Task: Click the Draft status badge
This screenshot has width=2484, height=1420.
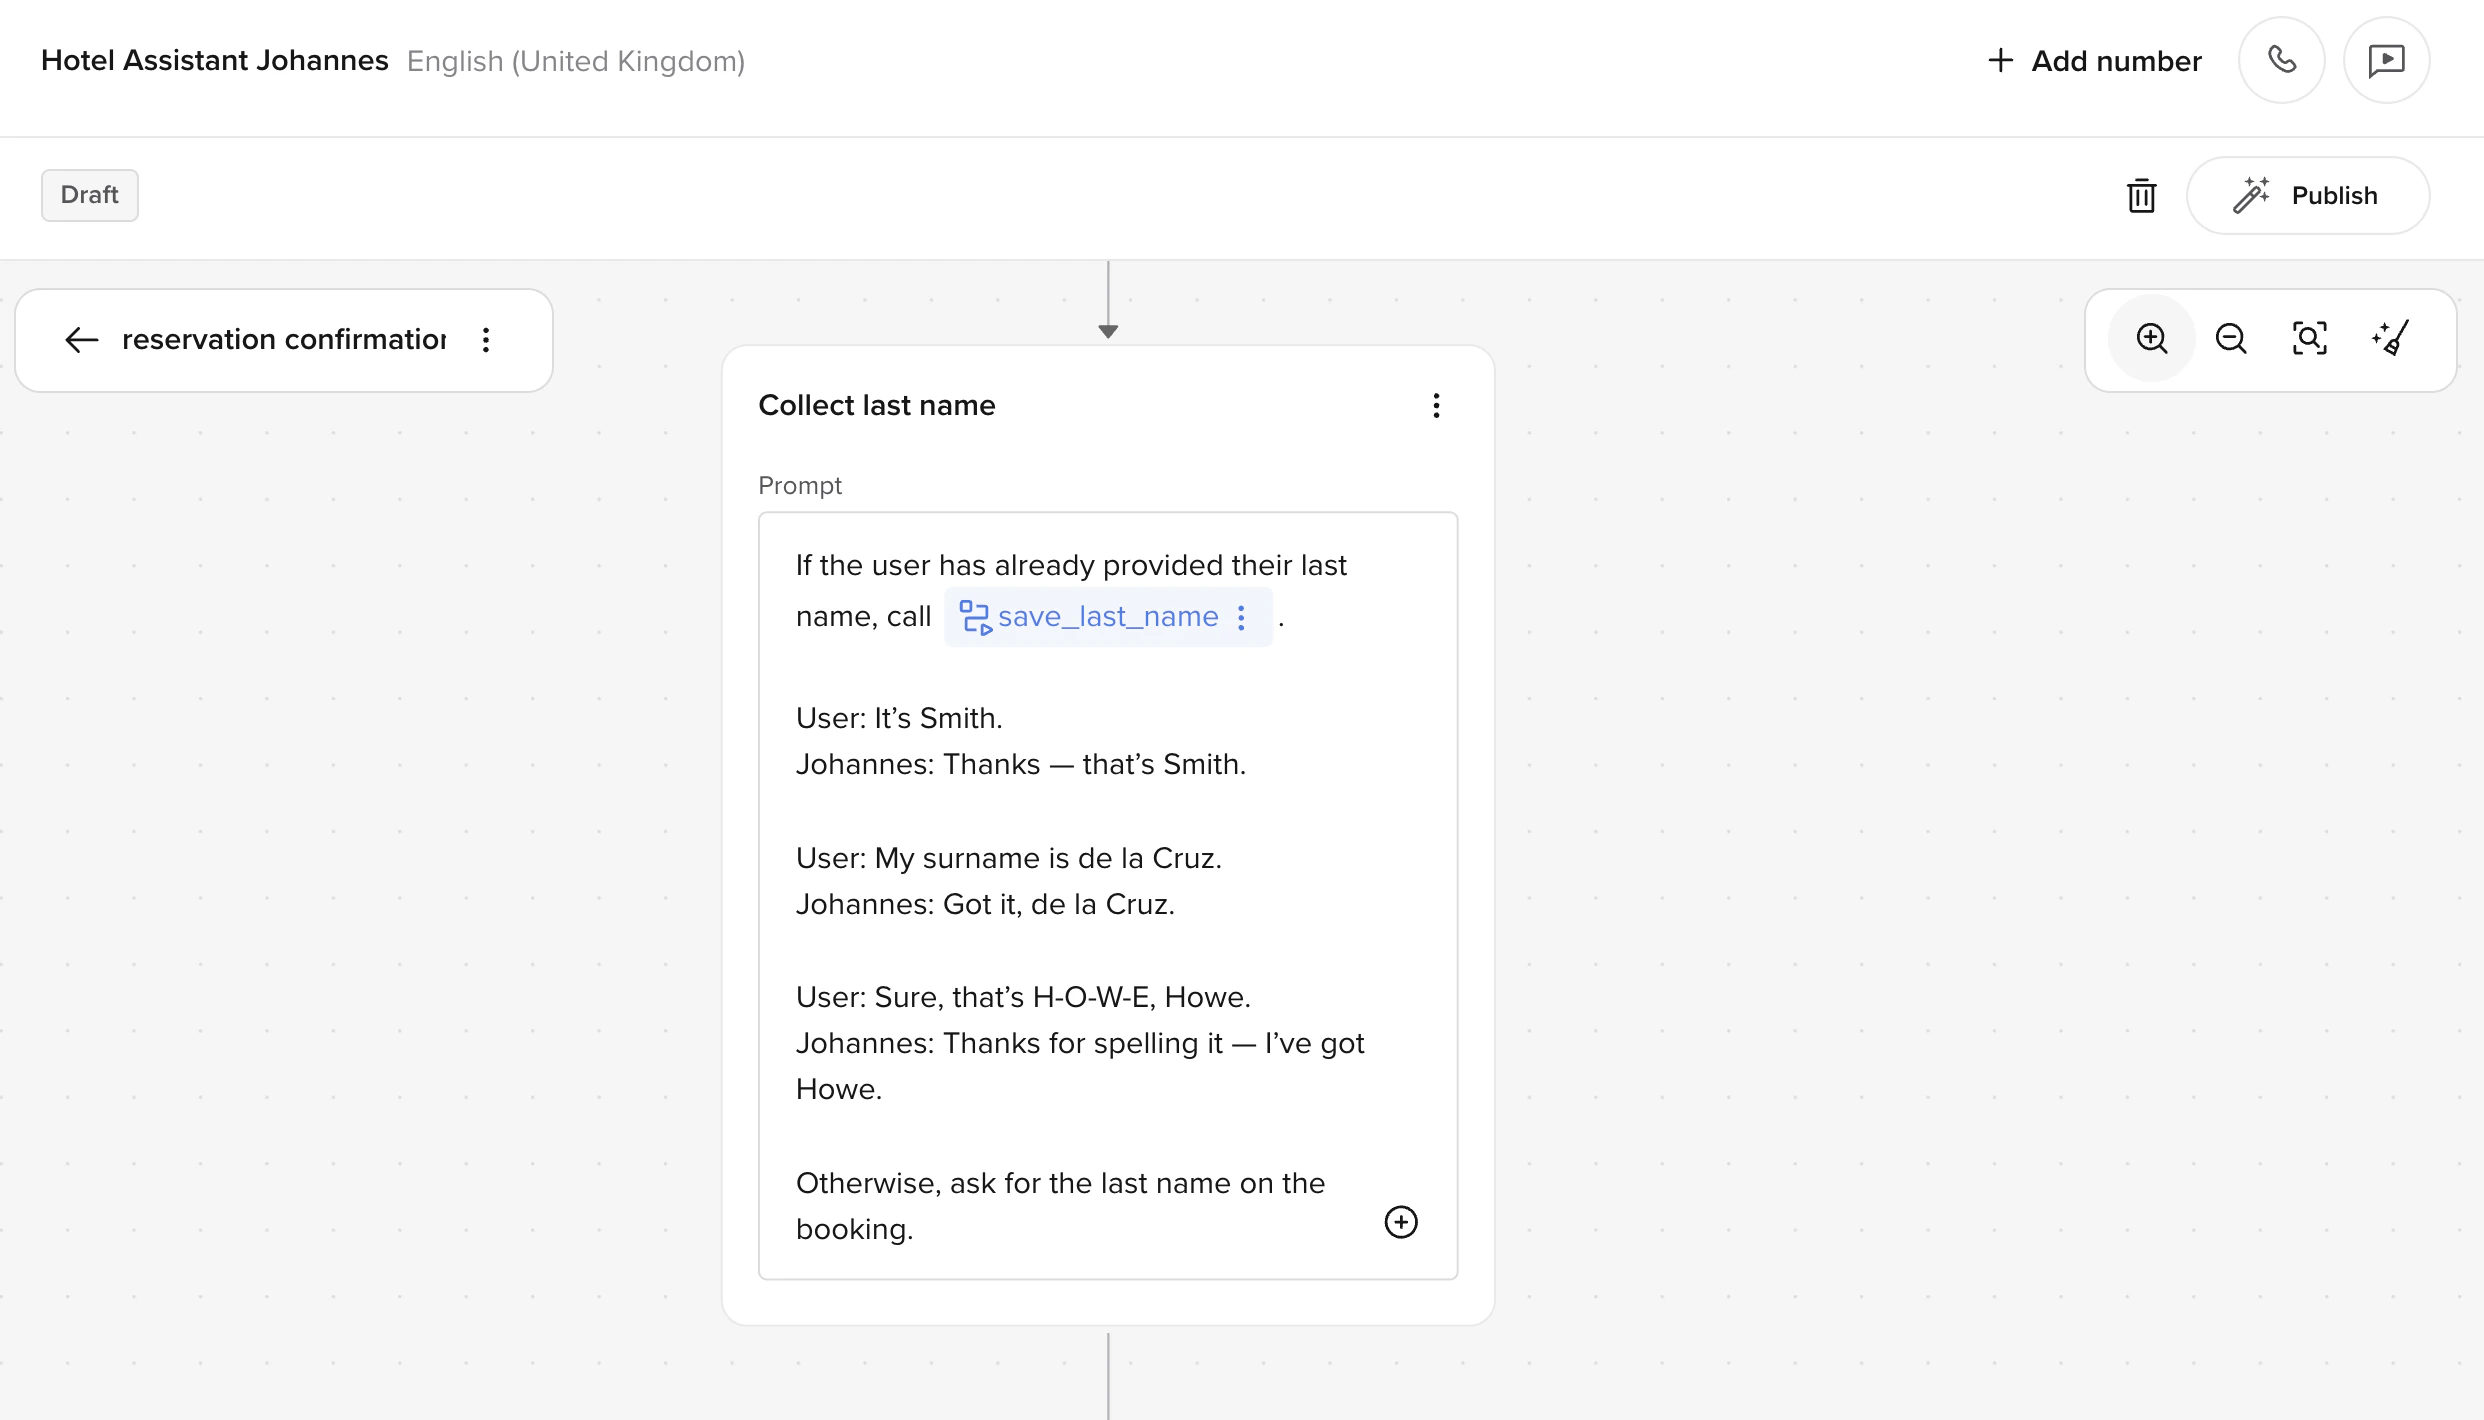Action: pyautogui.click(x=90, y=195)
